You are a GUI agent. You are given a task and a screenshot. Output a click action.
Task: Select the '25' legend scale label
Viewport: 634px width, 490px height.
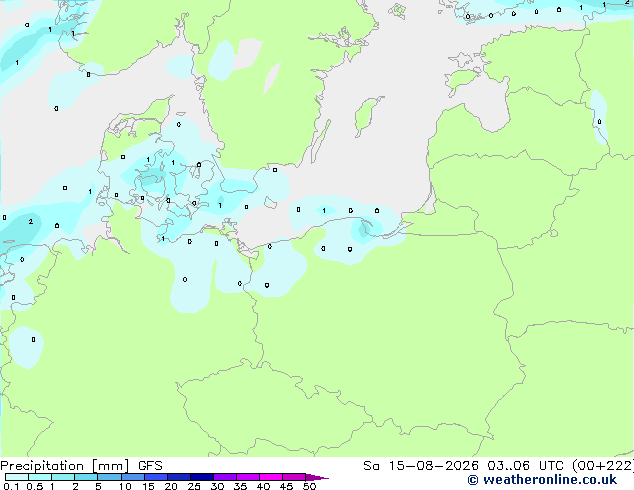pos(194,486)
